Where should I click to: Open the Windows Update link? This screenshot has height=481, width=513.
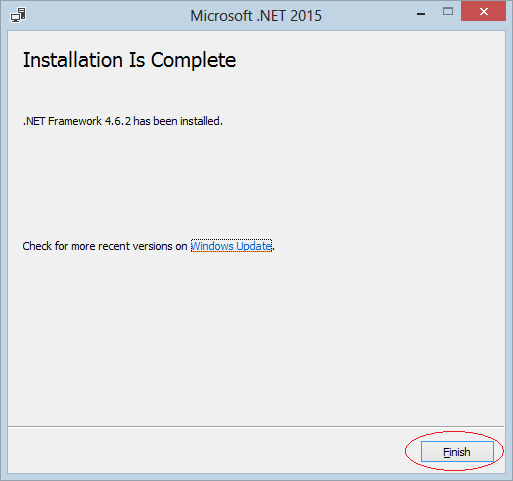point(231,246)
